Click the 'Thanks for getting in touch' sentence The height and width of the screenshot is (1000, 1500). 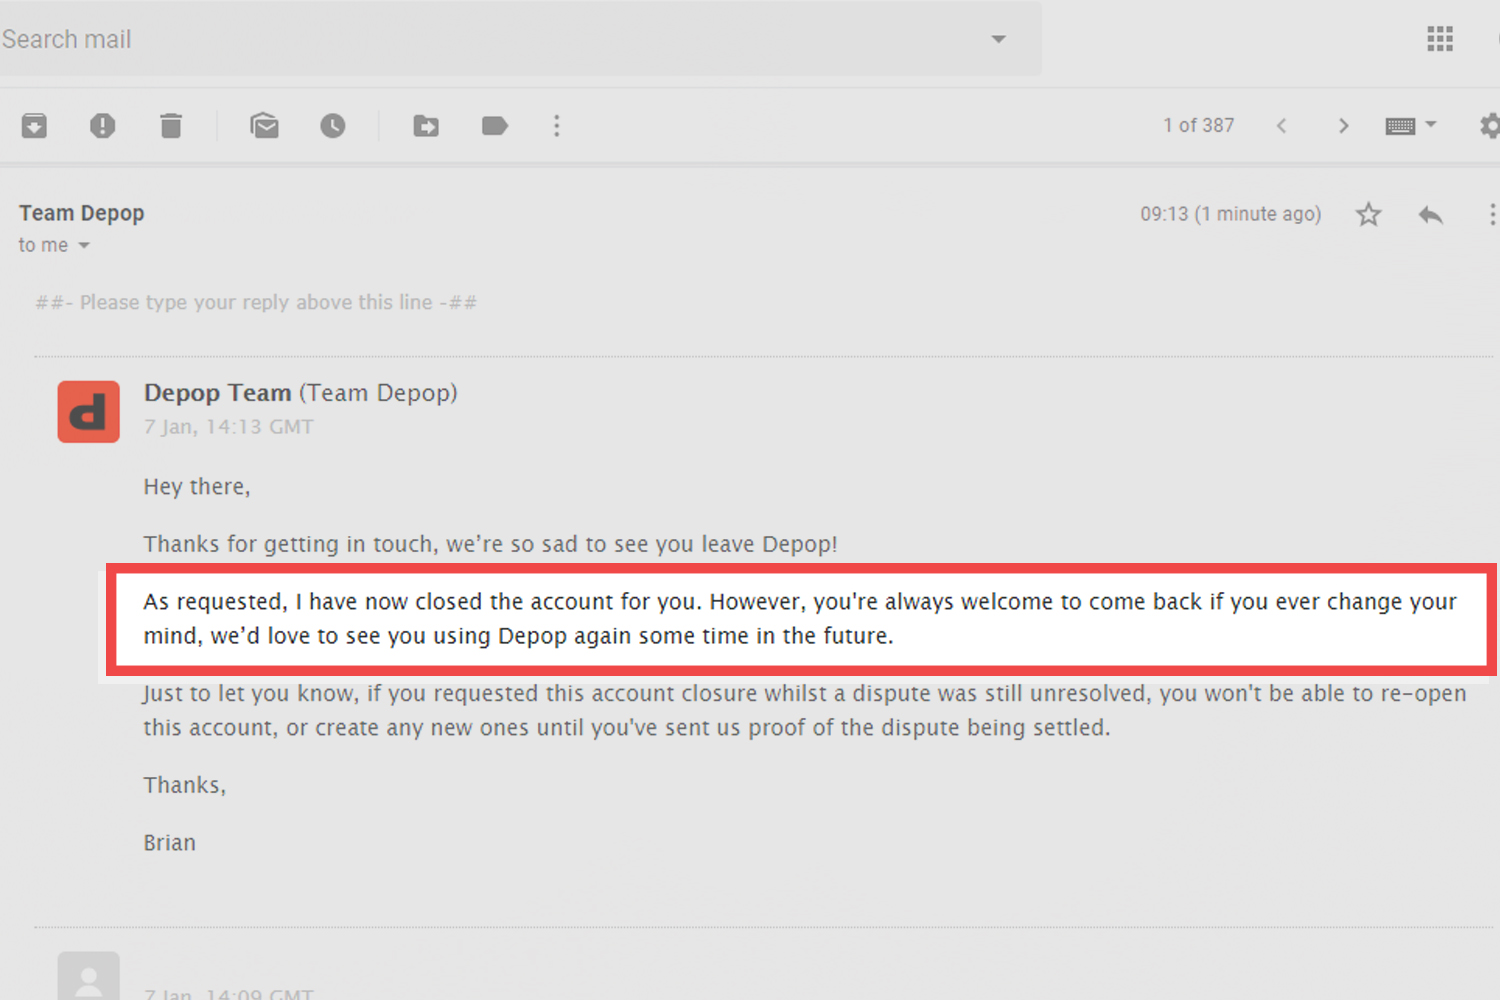pos(491,544)
